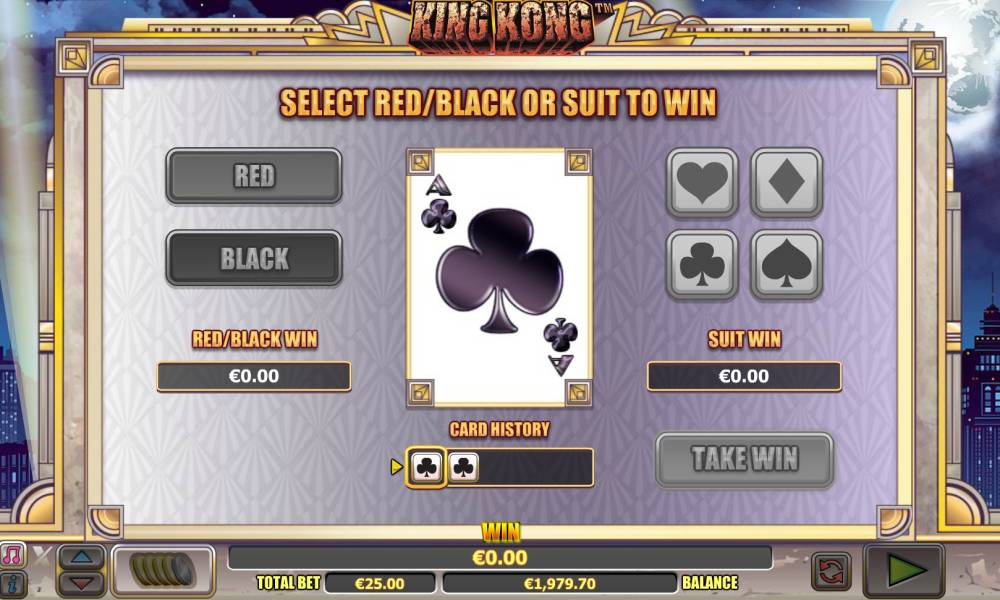This screenshot has height=600, width=1000.
Task: Decrease bet with the red down arrow
Action: tap(82, 582)
